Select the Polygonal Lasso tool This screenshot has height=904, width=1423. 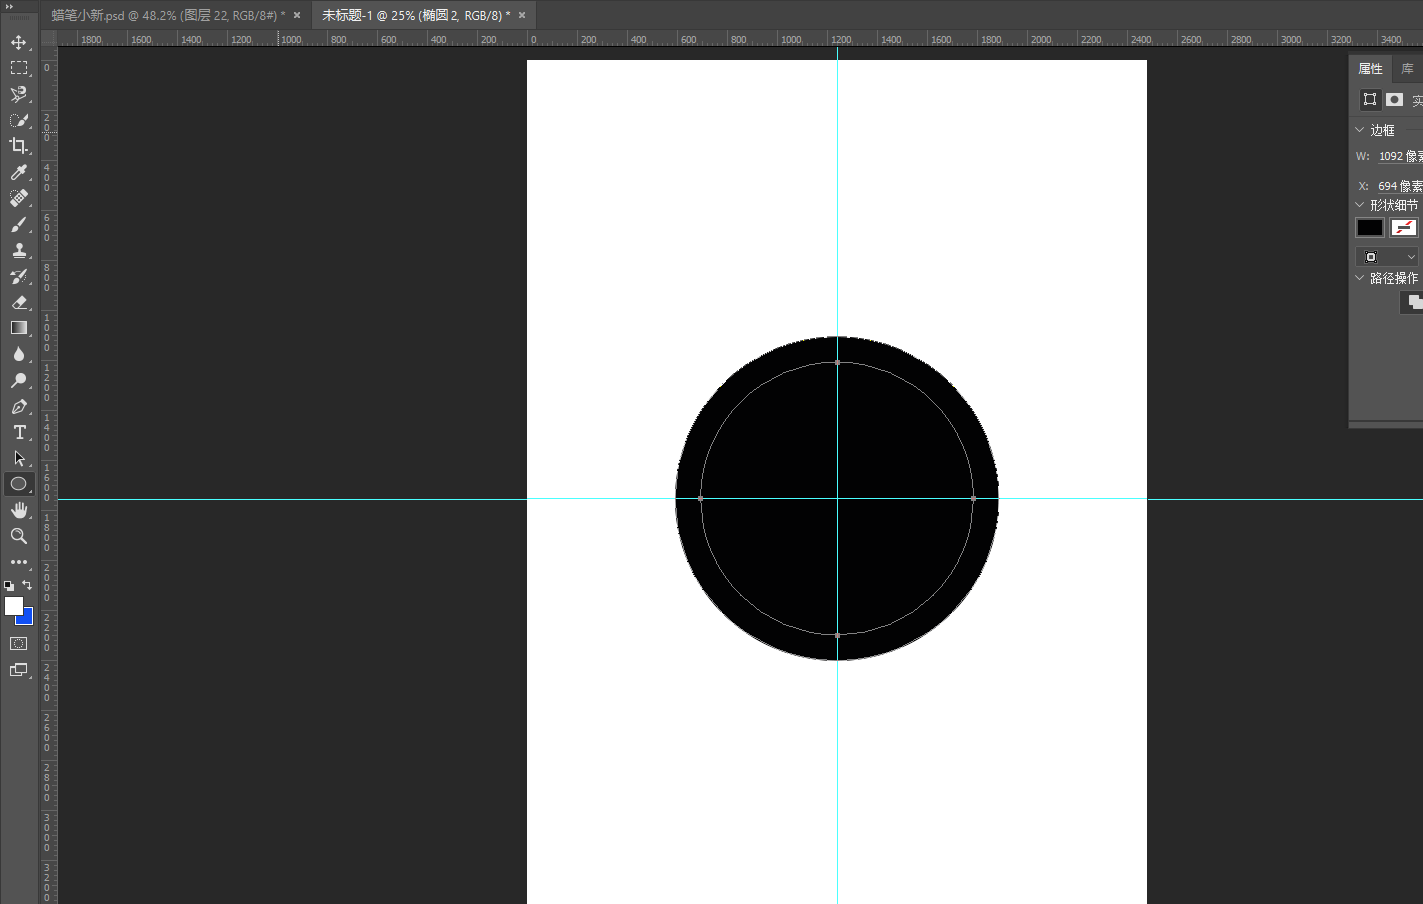[x=18, y=94]
